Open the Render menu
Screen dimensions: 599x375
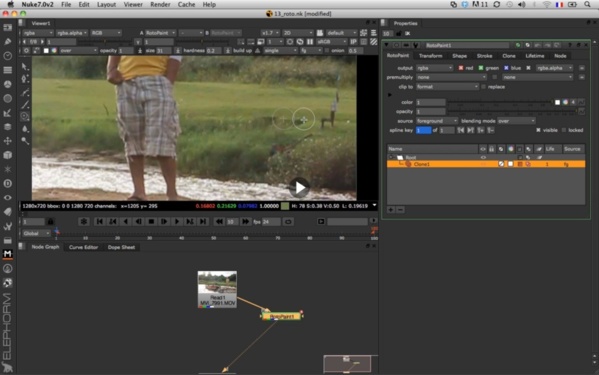click(160, 5)
